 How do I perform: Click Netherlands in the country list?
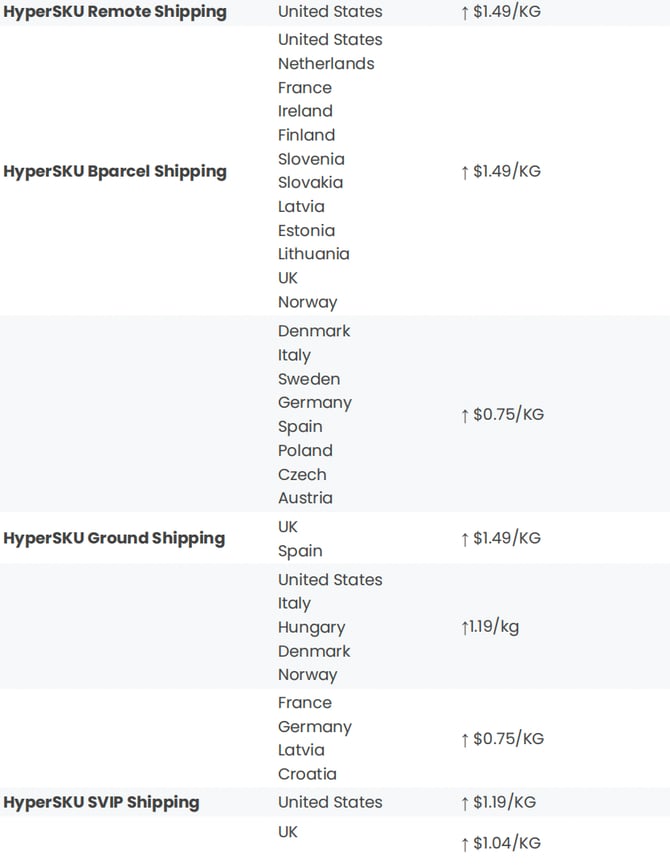coord(326,64)
